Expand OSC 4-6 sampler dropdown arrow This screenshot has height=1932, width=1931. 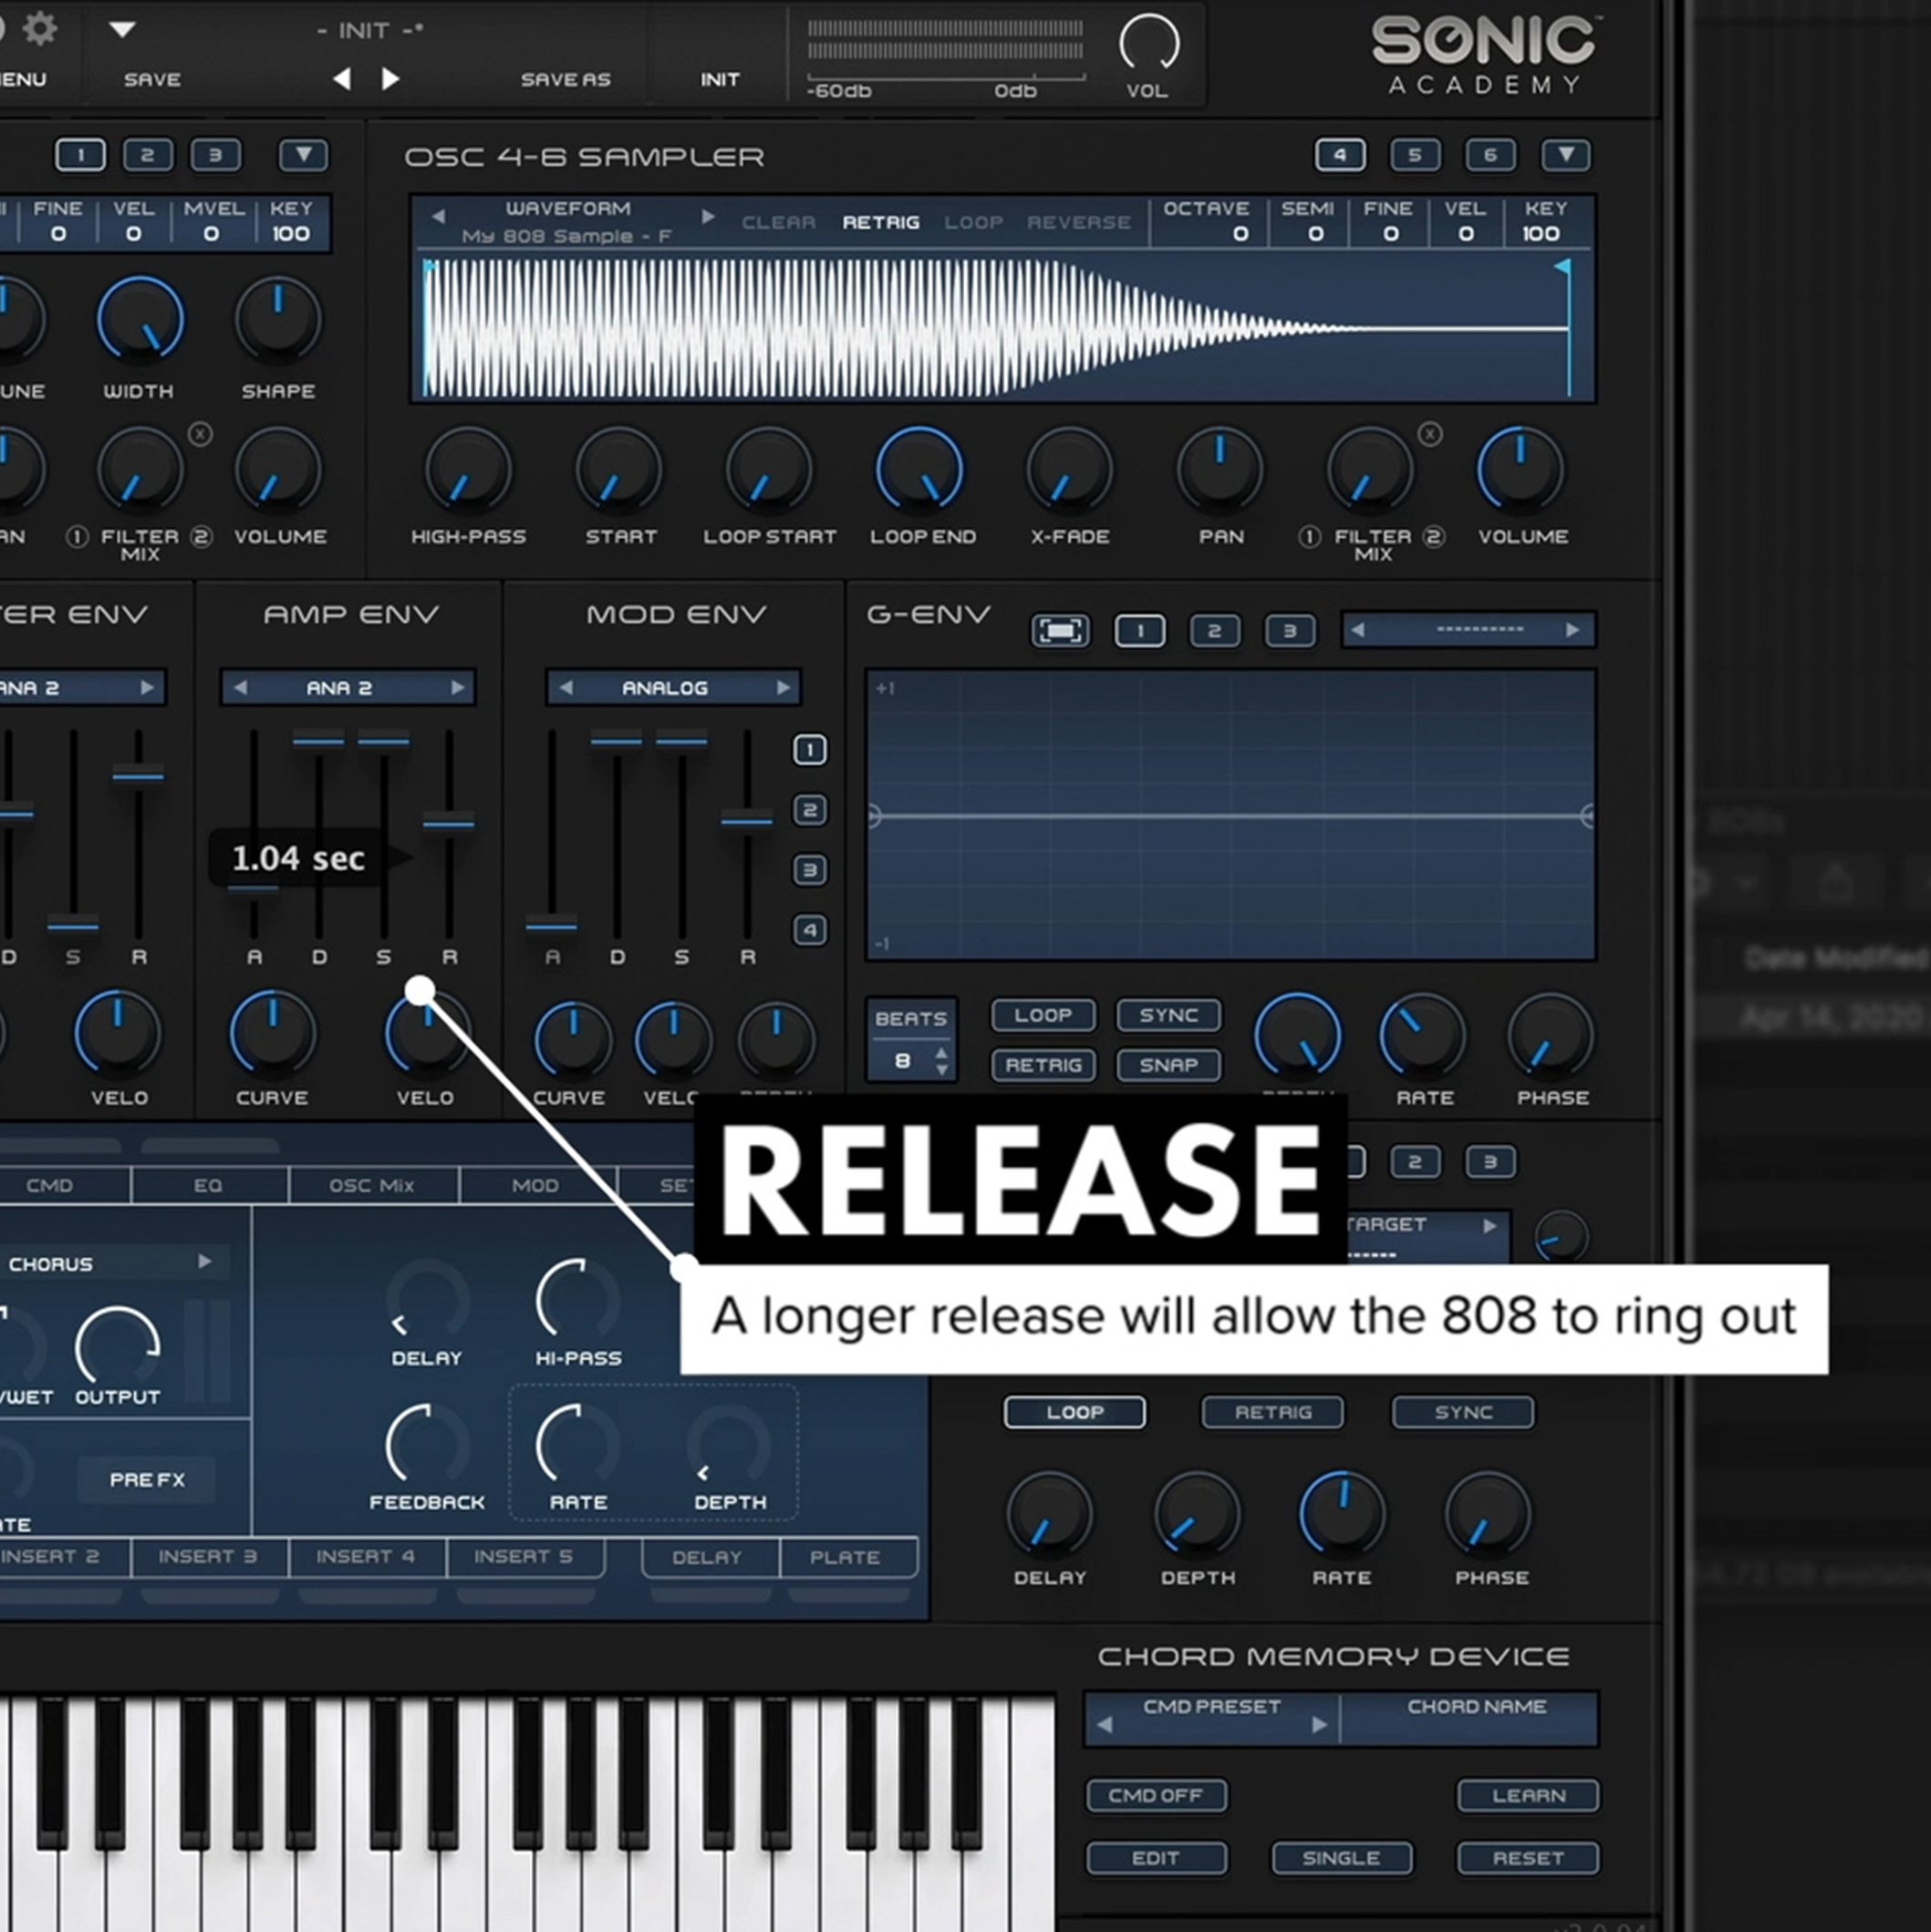click(1565, 155)
